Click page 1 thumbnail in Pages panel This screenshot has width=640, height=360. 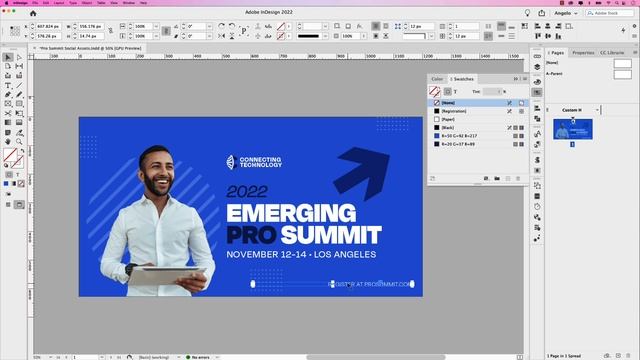[x=573, y=129]
